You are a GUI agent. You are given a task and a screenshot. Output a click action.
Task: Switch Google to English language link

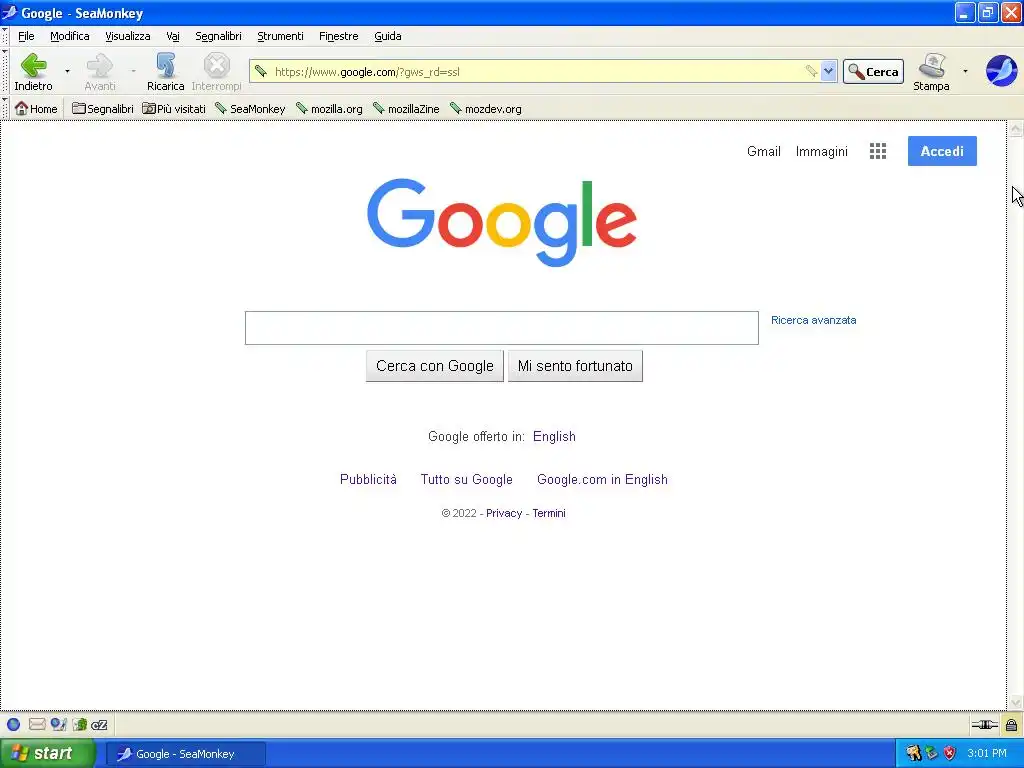pos(554,436)
